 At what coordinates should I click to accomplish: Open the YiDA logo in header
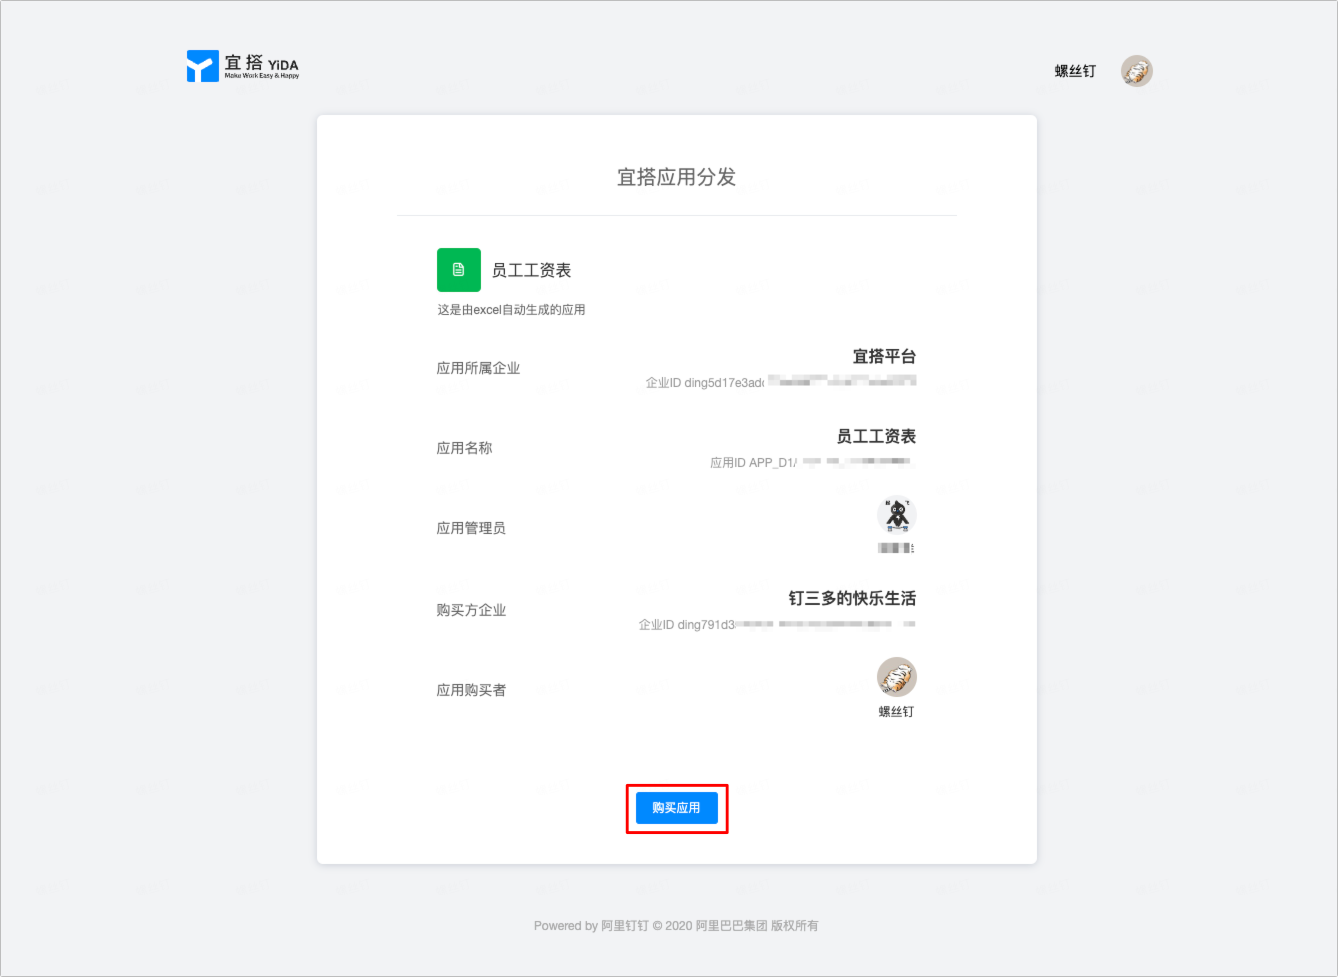point(243,66)
